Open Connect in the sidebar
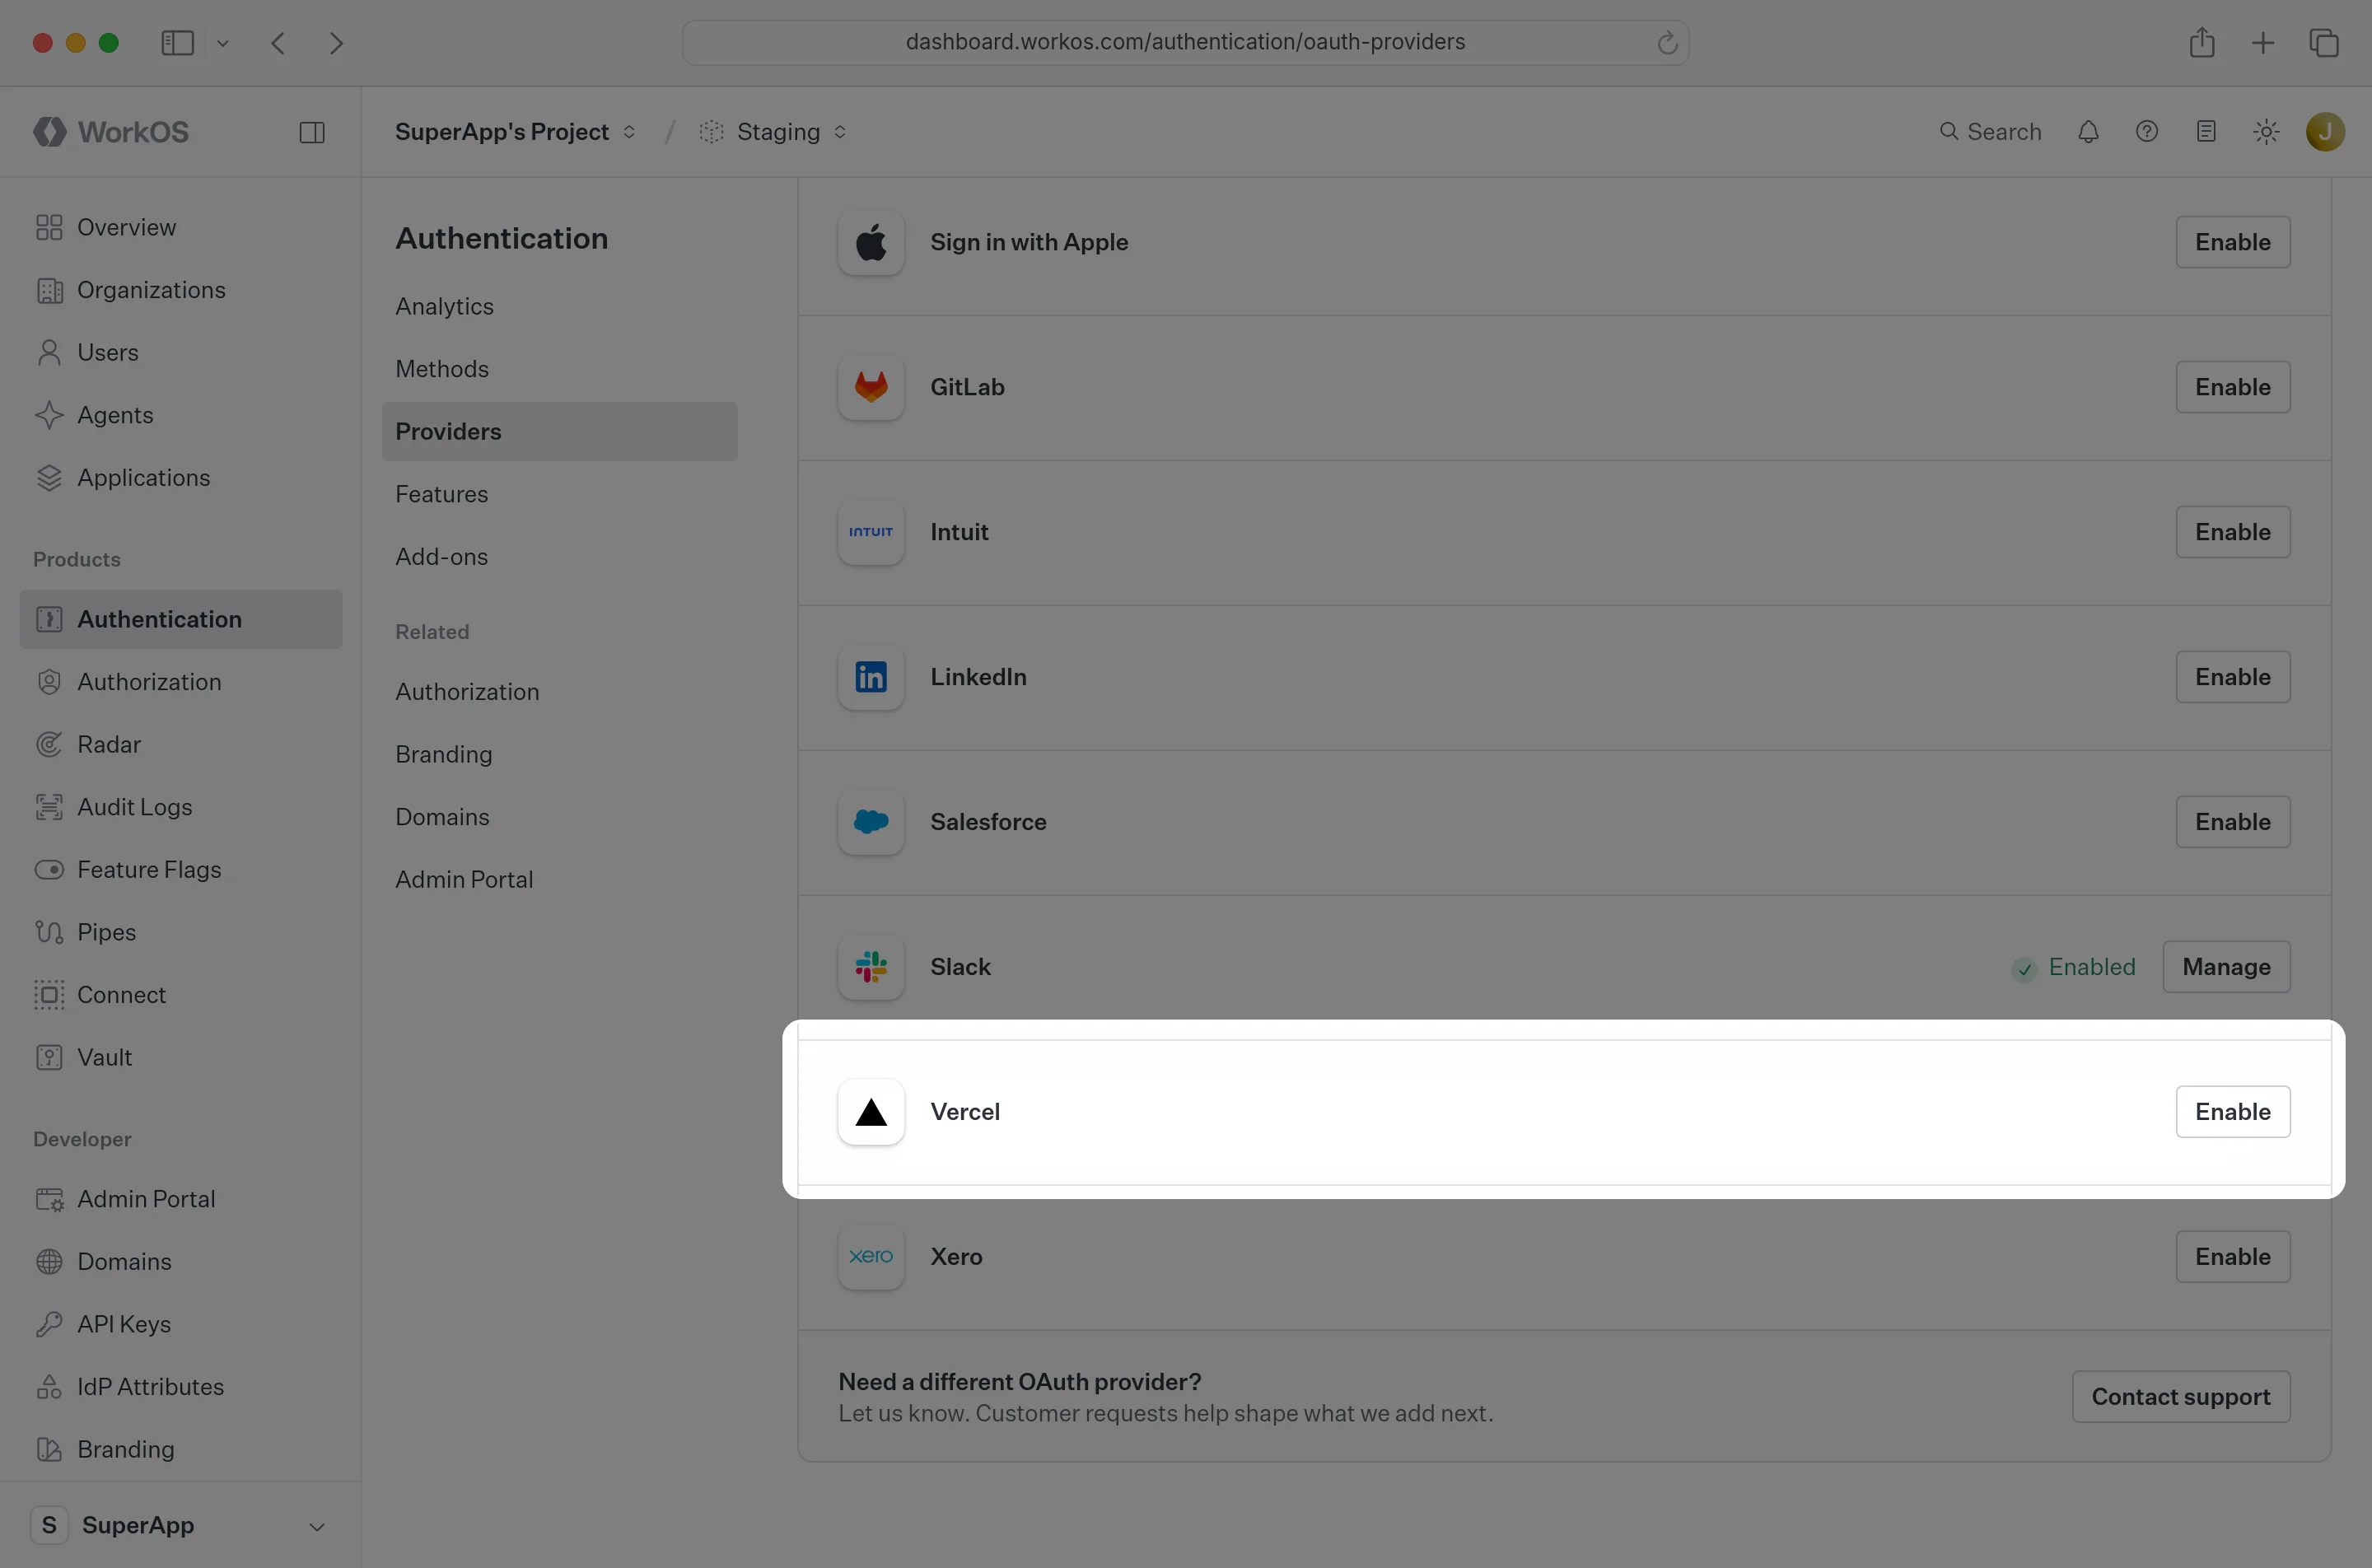 point(181,995)
